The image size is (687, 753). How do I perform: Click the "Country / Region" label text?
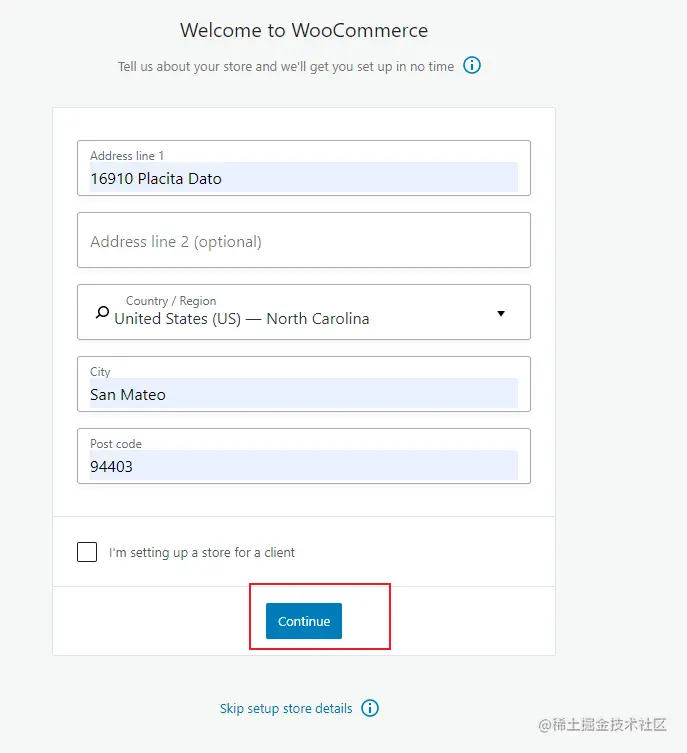171,301
